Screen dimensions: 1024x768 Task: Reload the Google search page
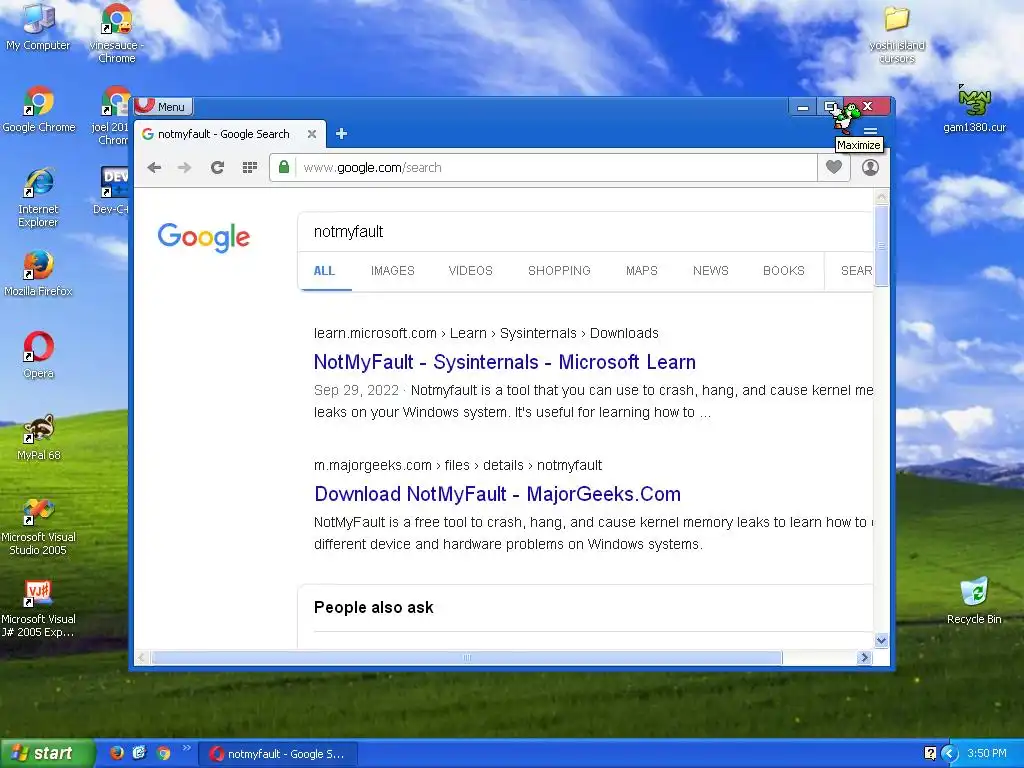point(217,168)
